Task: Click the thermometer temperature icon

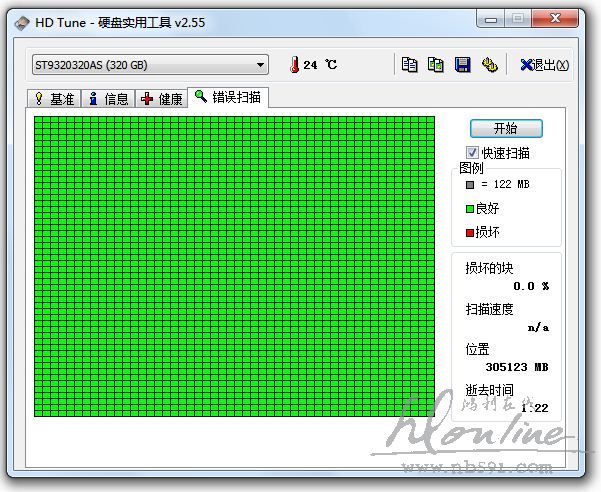Action: 294,64
